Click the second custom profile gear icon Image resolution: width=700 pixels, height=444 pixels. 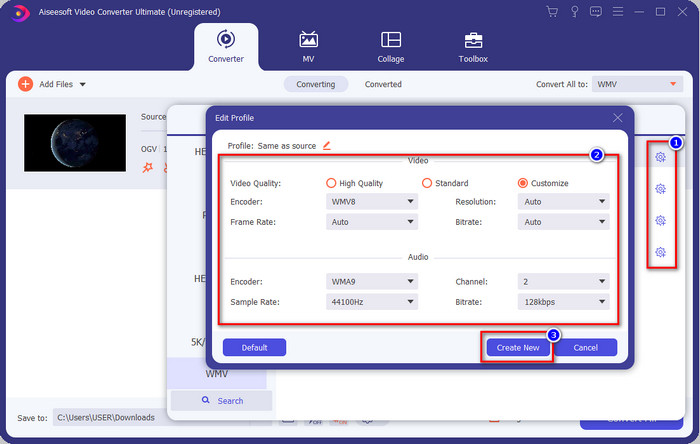pyautogui.click(x=661, y=189)
